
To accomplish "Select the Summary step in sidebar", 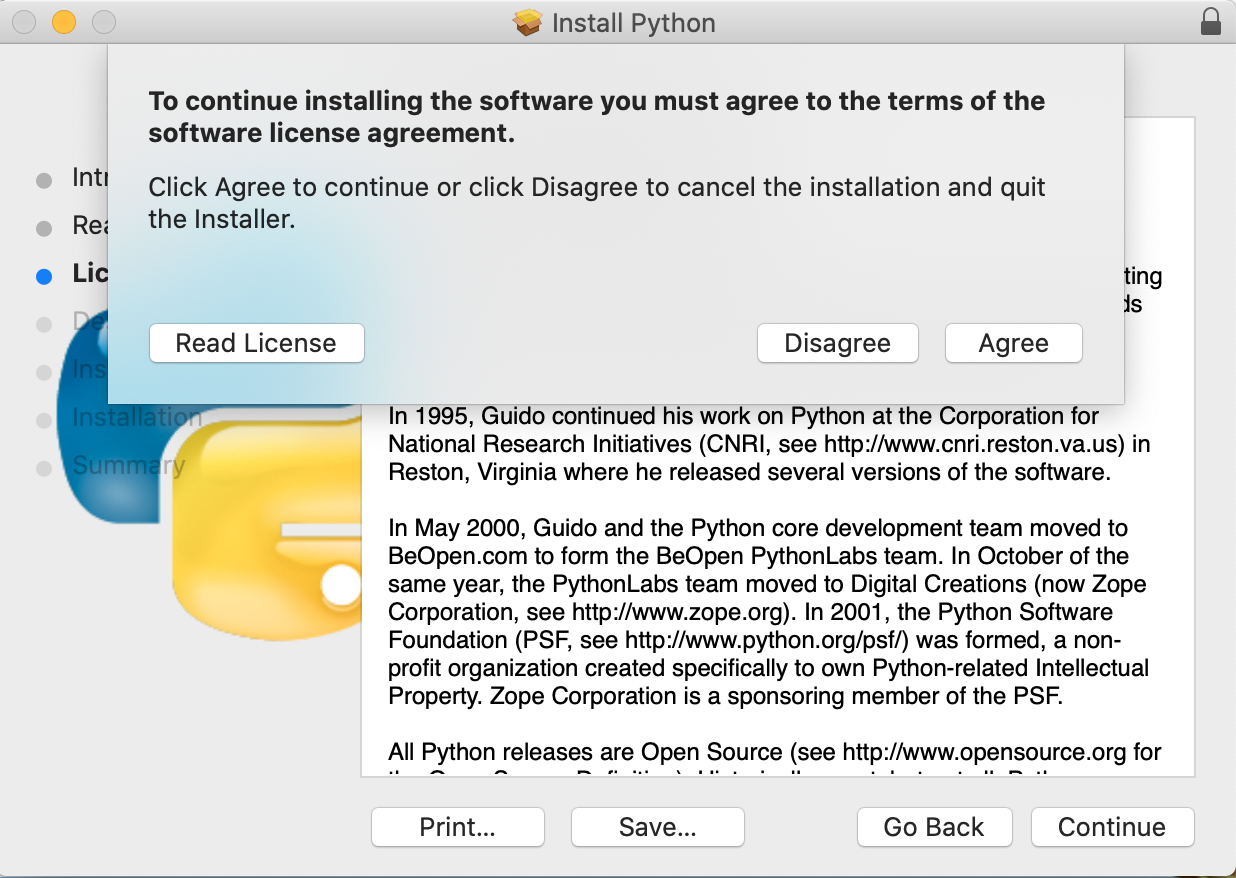I will pos(128,466).
